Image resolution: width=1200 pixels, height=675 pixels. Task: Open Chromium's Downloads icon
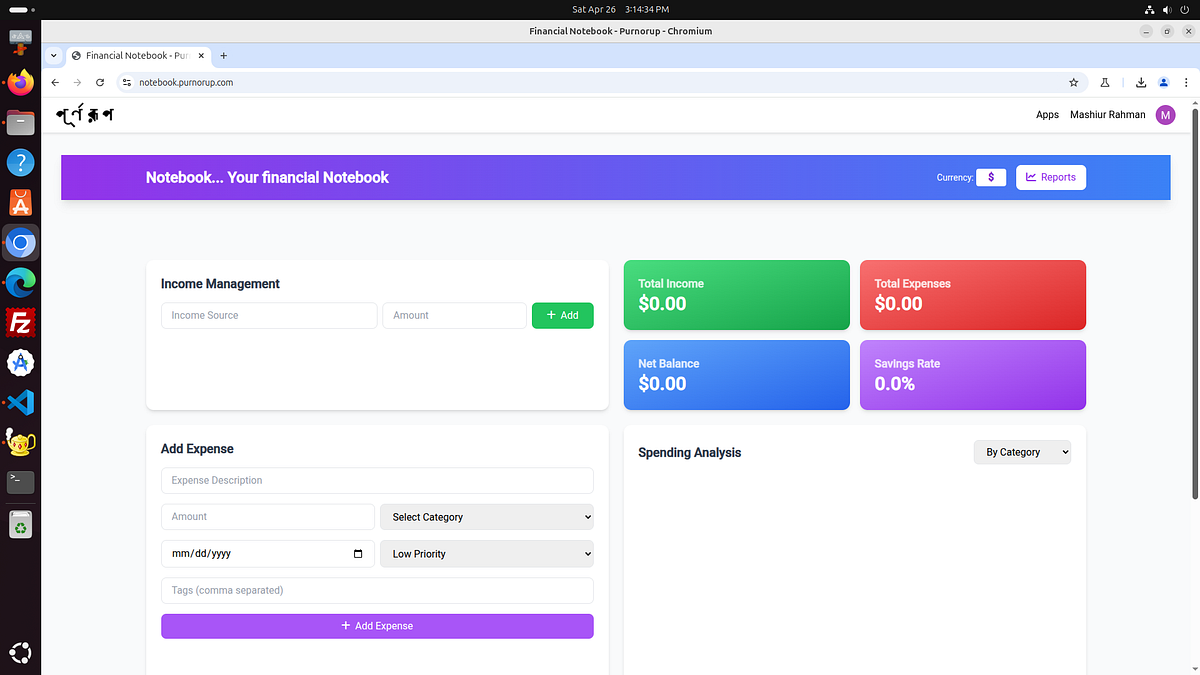point(1140,82)
